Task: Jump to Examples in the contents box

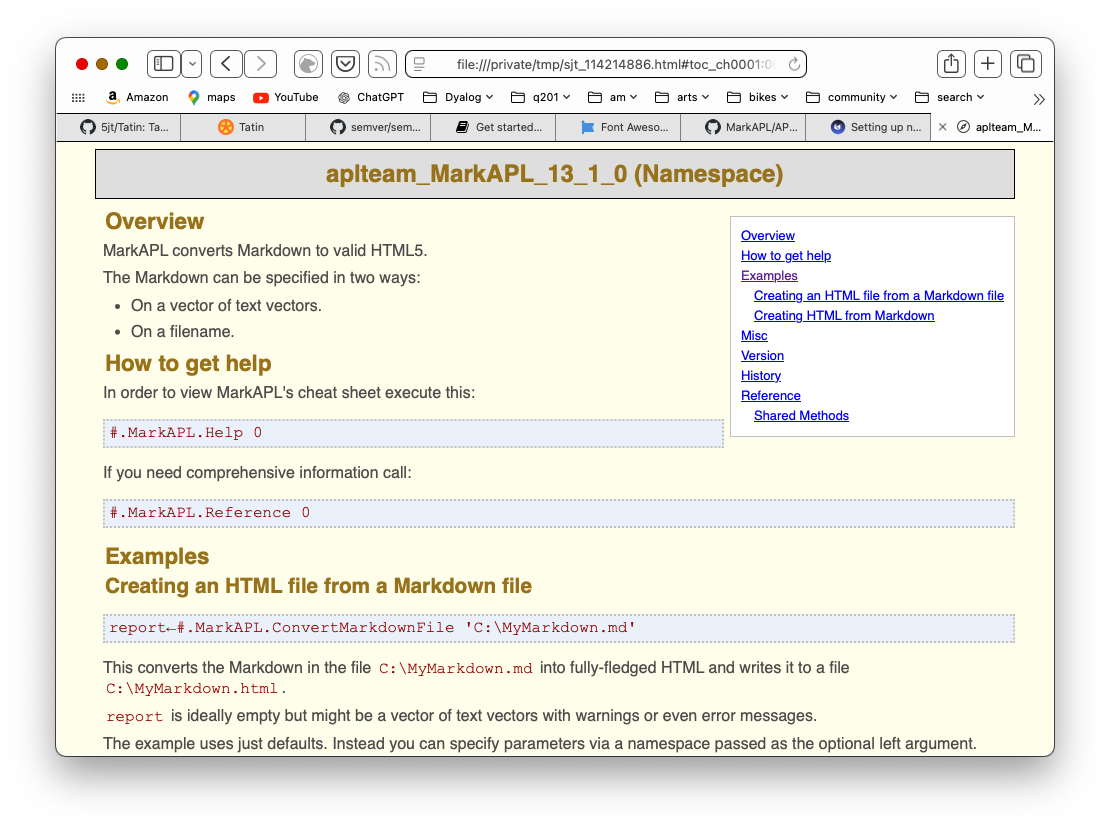Action: [769, 275]
